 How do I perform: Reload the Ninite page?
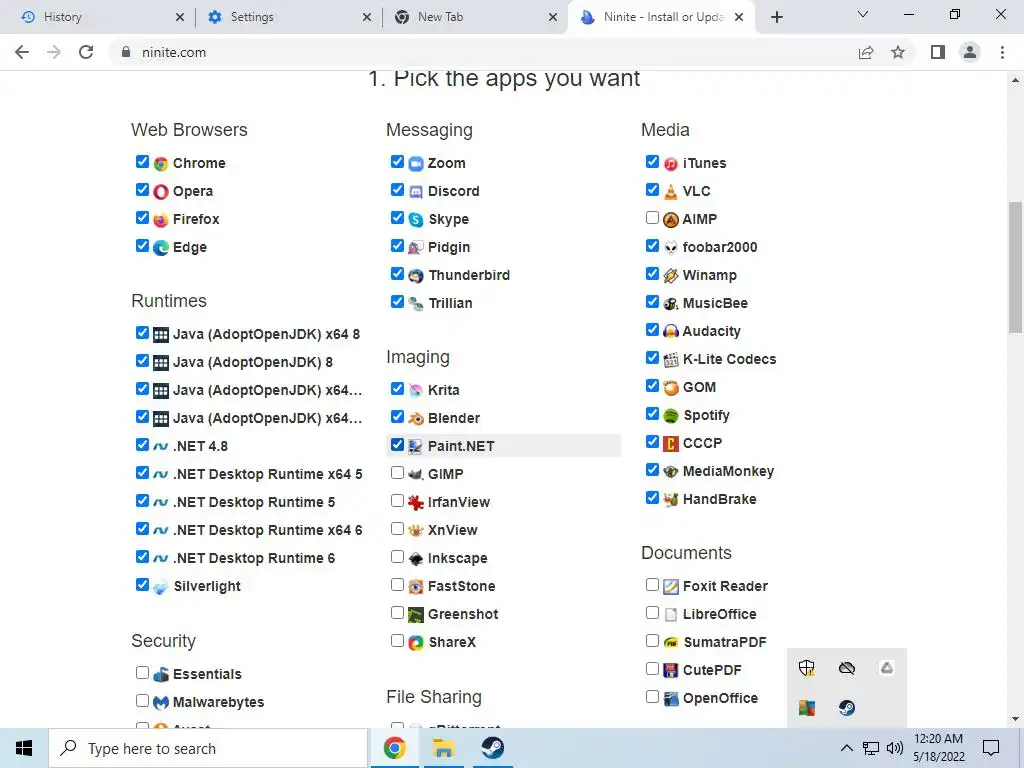(x=86, y=52)
